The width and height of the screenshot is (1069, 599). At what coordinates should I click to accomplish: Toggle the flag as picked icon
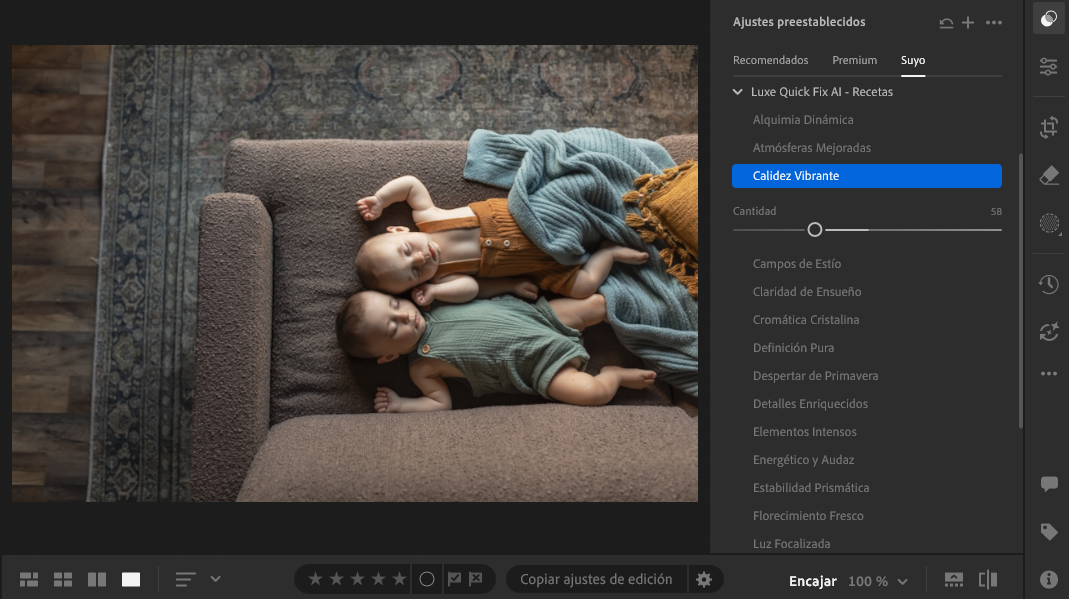455,579
